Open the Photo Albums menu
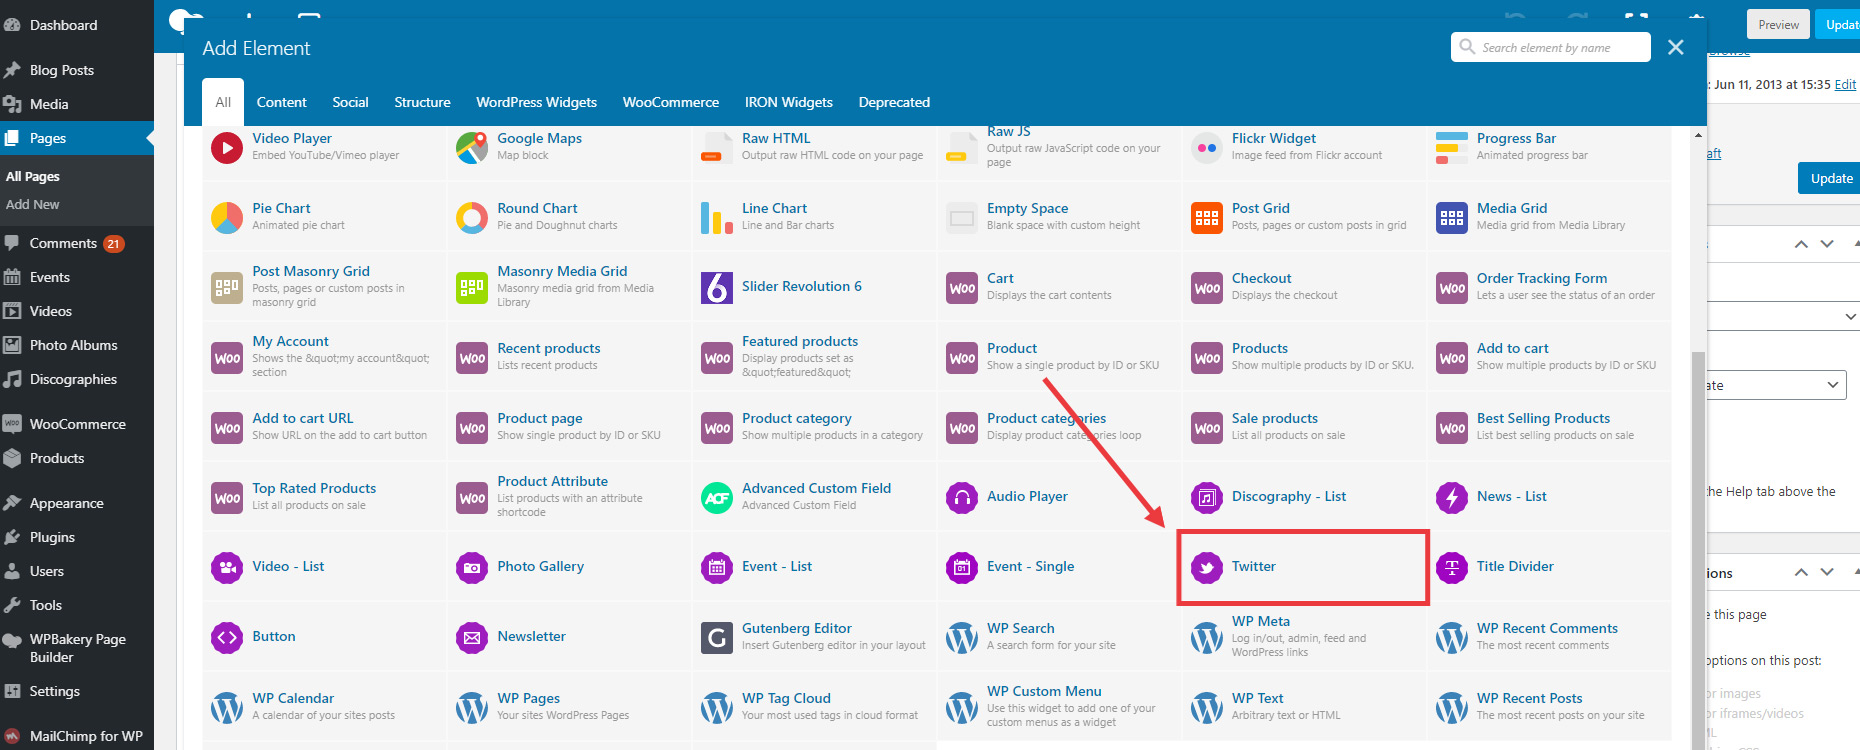Screen dimensions: 1860x750 [77, 345]
